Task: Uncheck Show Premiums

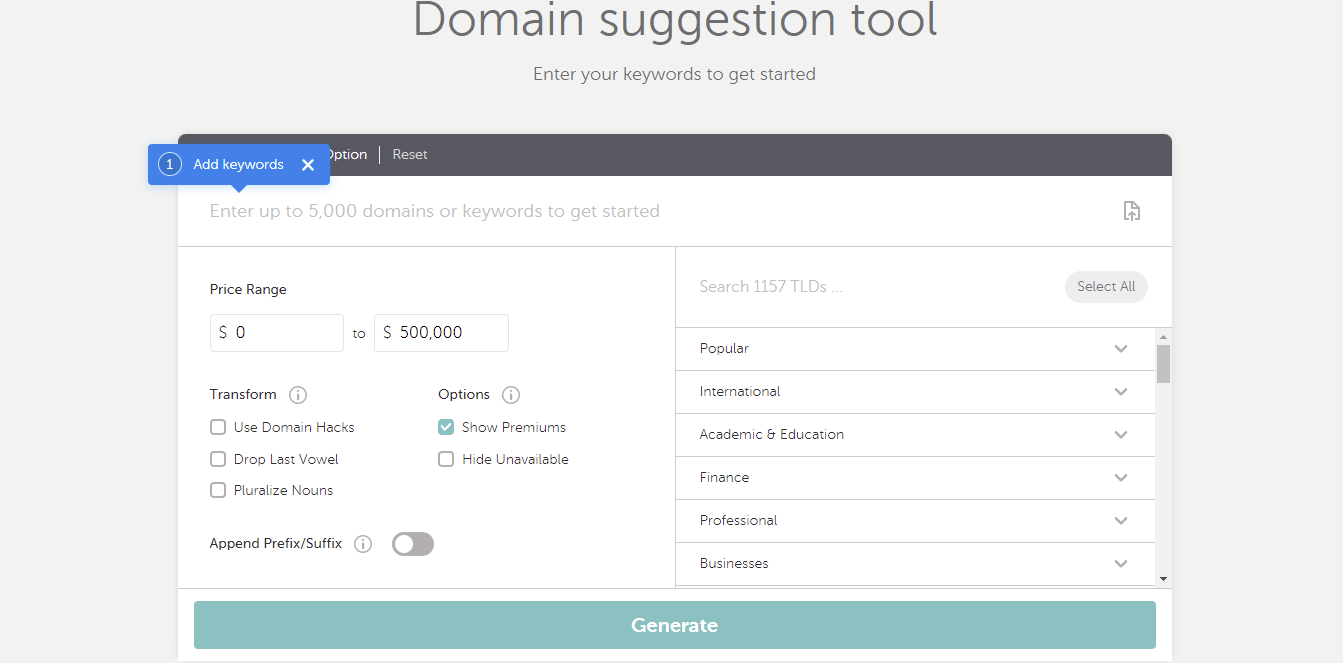Action: [445, 427]
